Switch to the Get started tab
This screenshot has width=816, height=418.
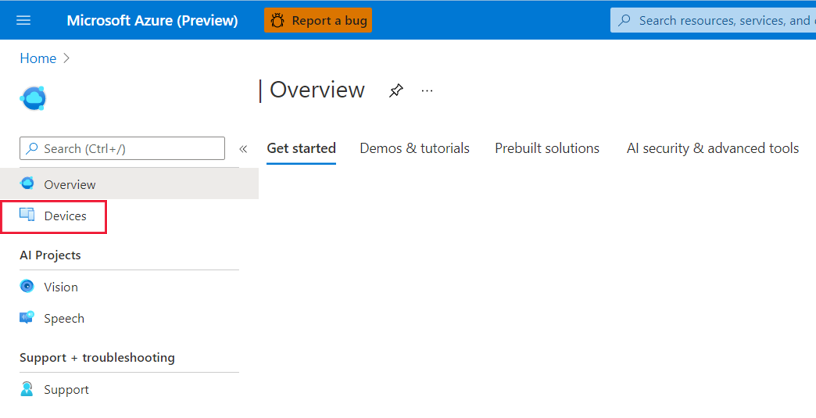tap(301, 148)
